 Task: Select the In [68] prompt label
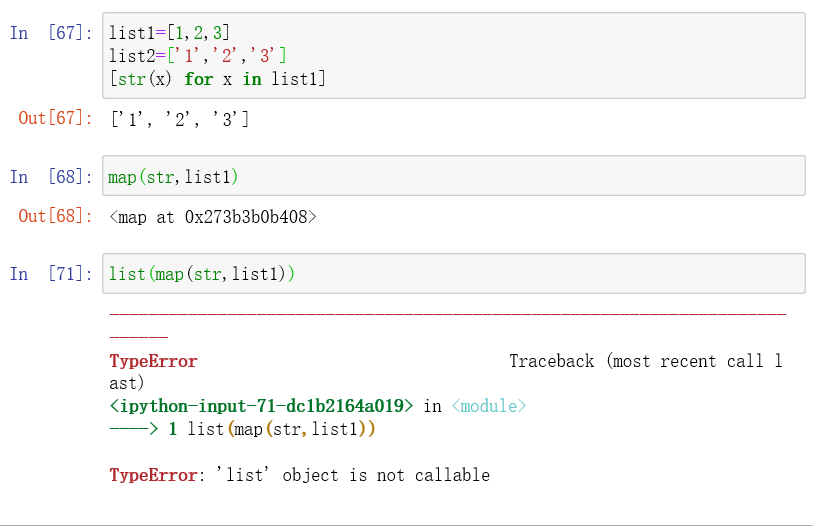tap(51, 177)
